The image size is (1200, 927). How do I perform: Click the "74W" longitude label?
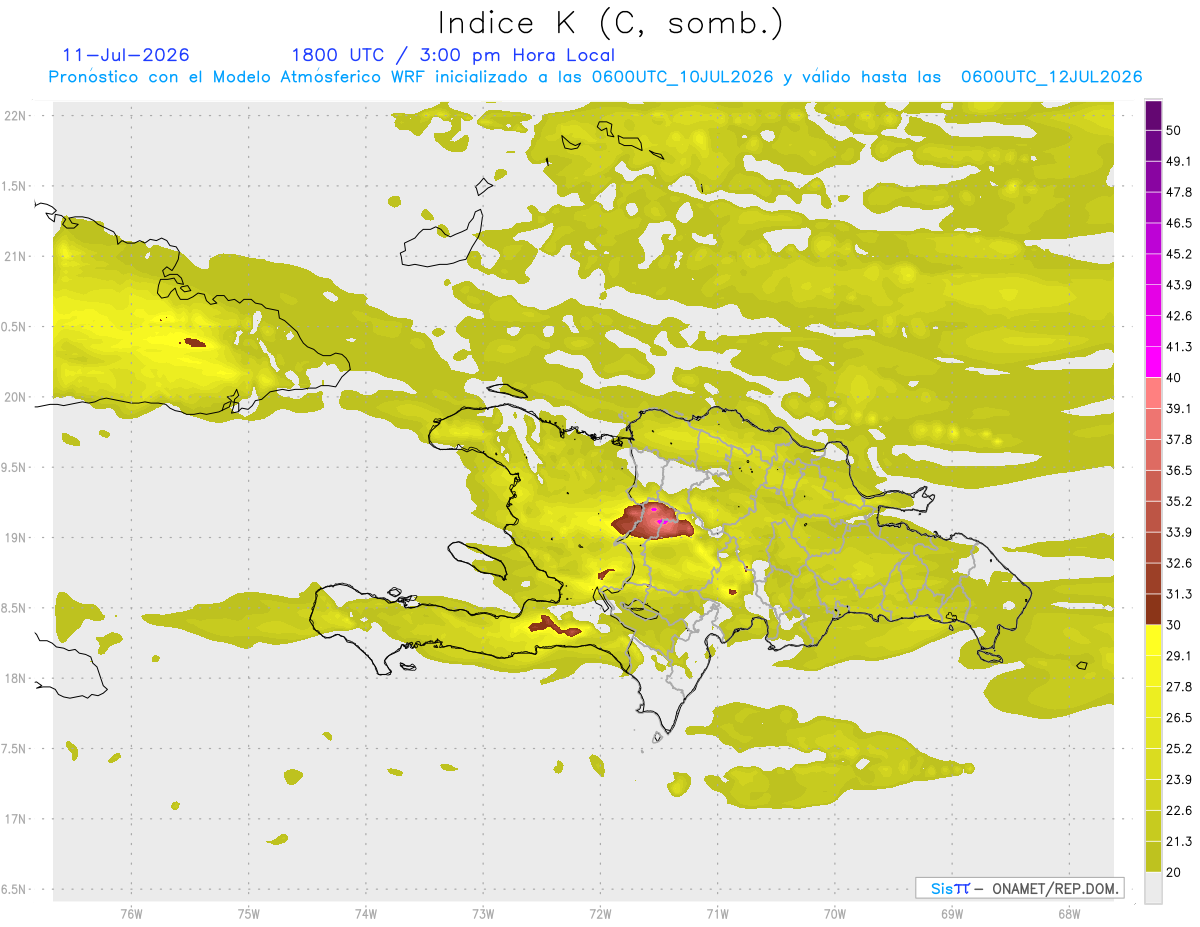click(365, 913)
